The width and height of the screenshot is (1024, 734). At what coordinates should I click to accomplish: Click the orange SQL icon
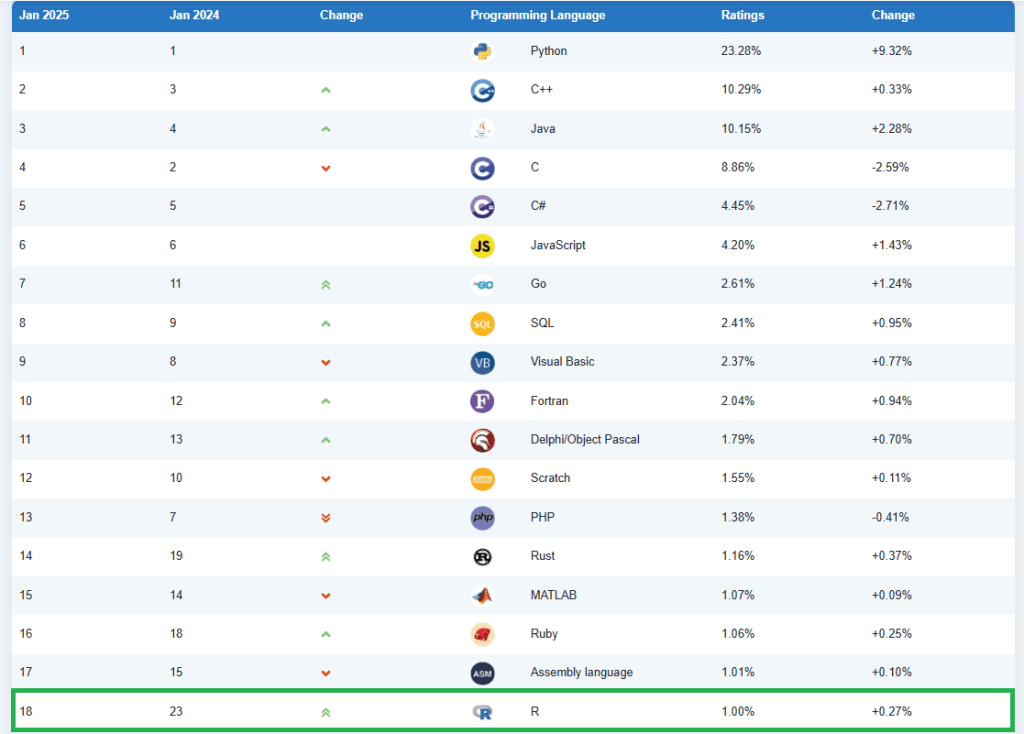tap(482, 323)
